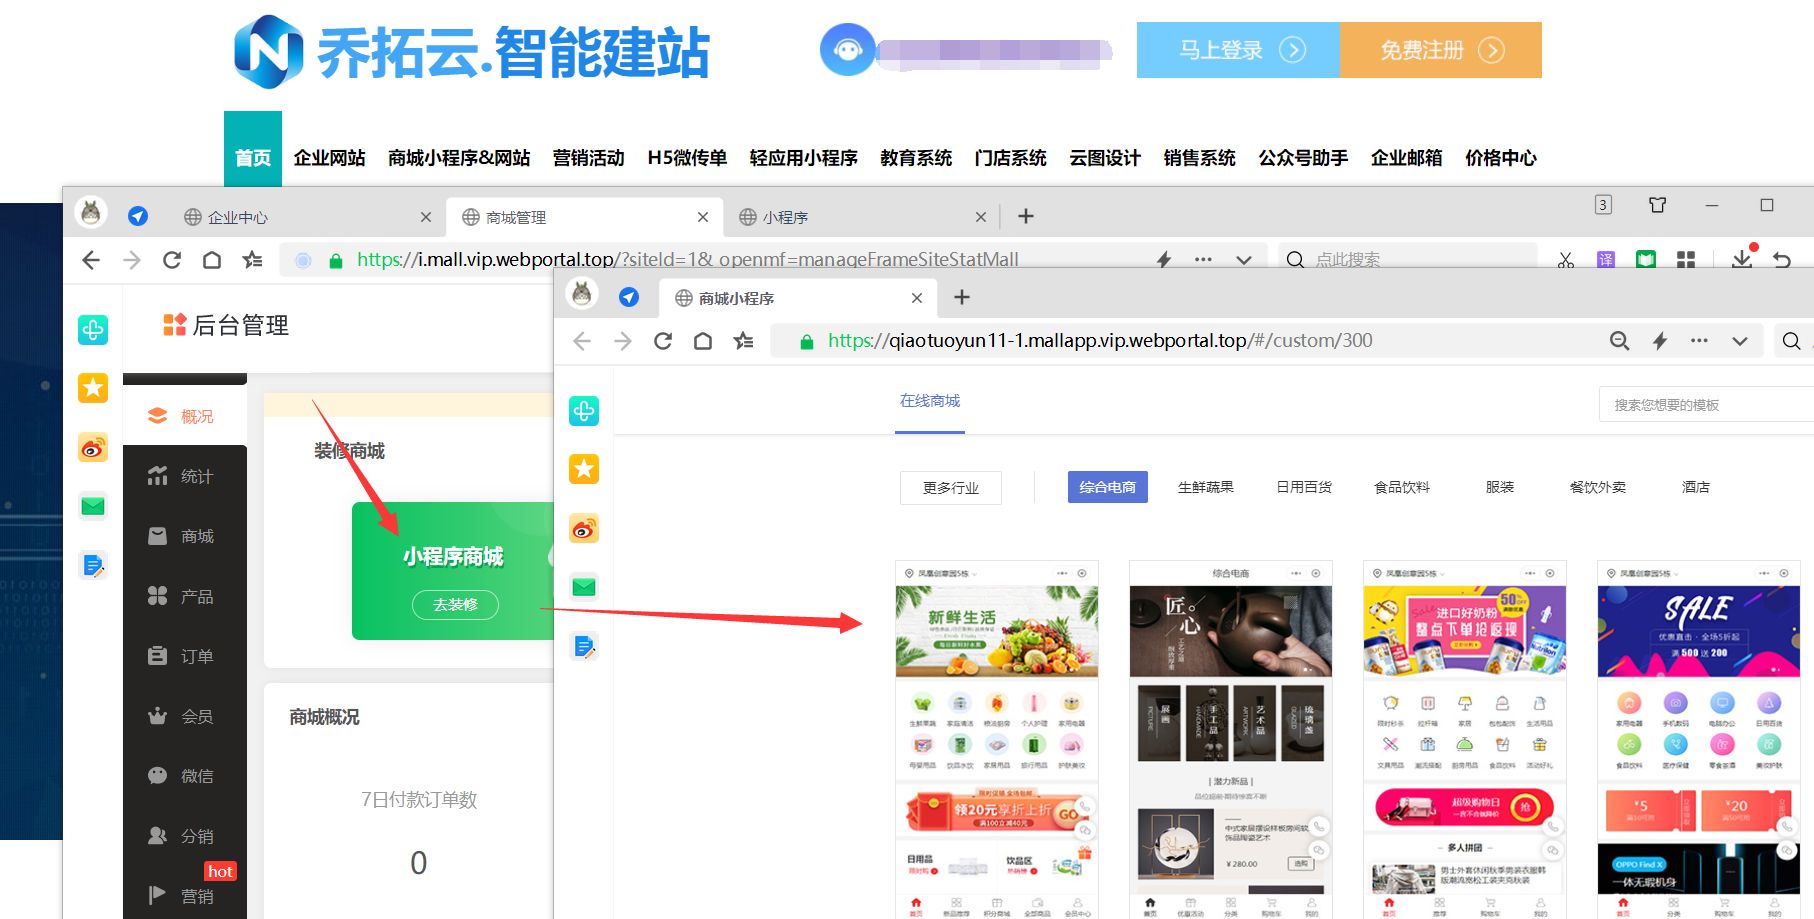Viewport: 1814px width, 919px height.
Task: Open 轻应用小程序 navigation item
Action: [804, 158]
